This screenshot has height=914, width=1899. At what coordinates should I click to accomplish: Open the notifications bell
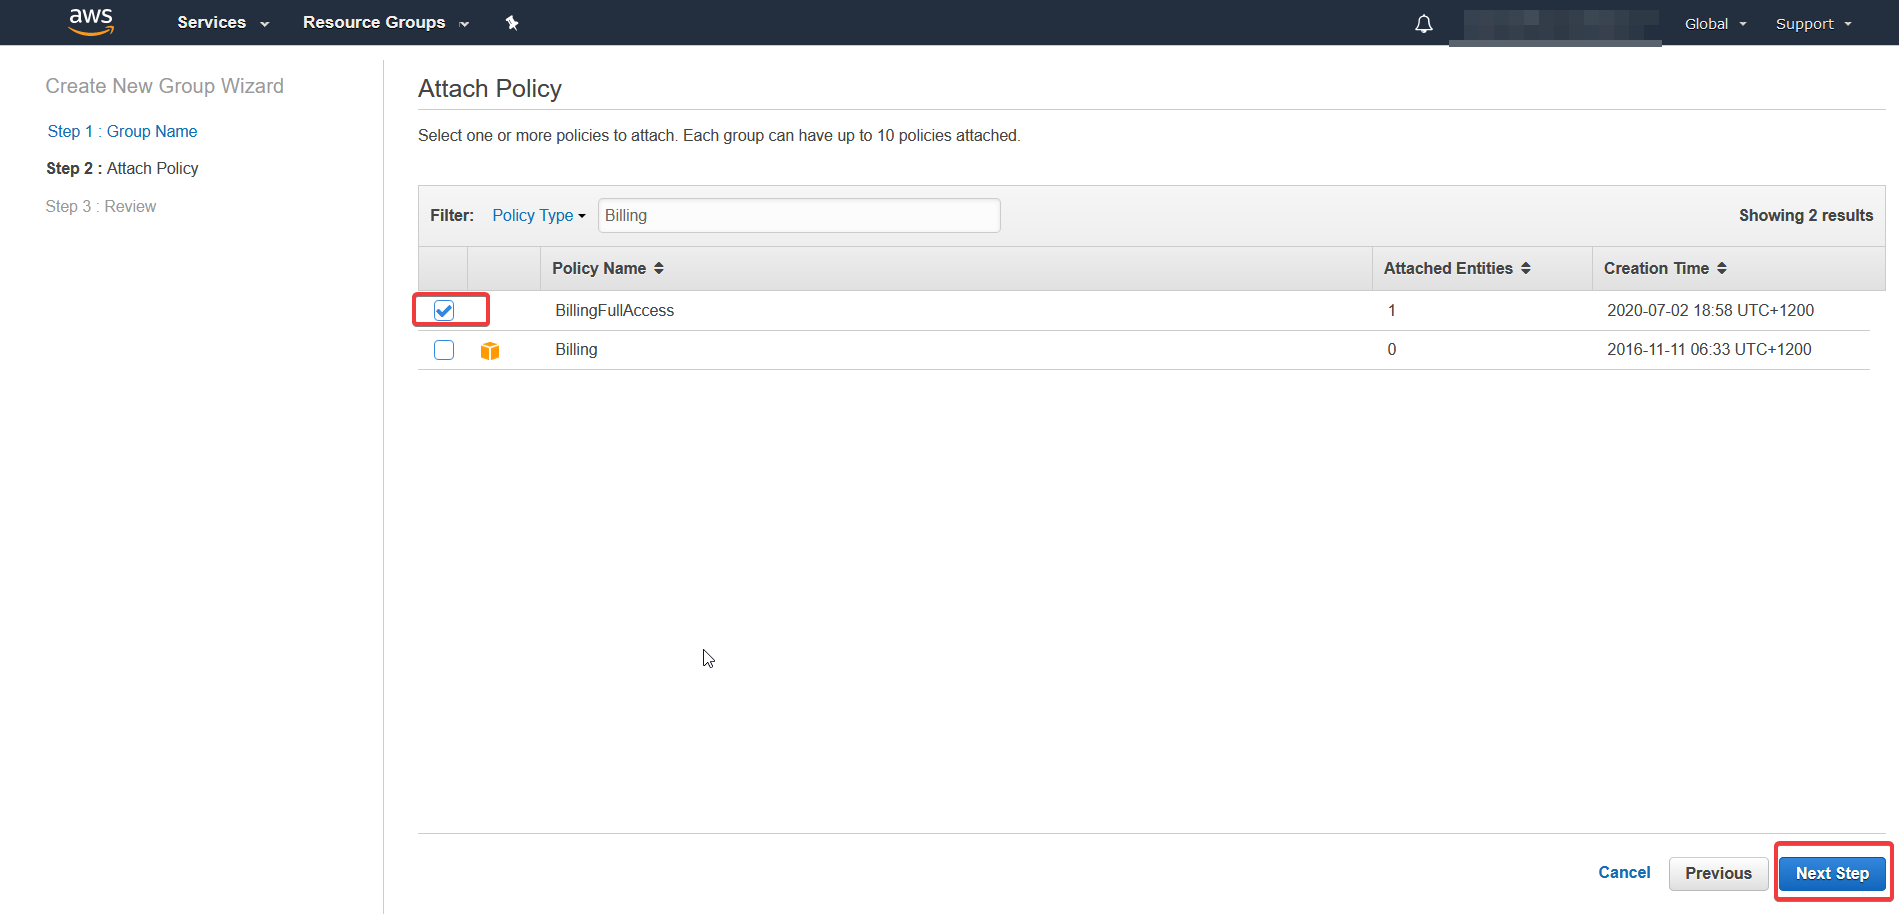click(x=1423, y=23)
